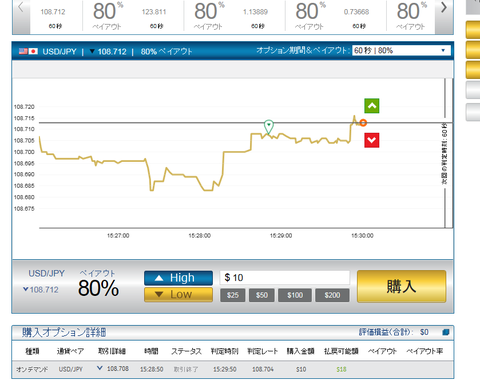This screenshot has height=380, width=480.
Task: Click the 種類 column header
Action: coord(32,351)
